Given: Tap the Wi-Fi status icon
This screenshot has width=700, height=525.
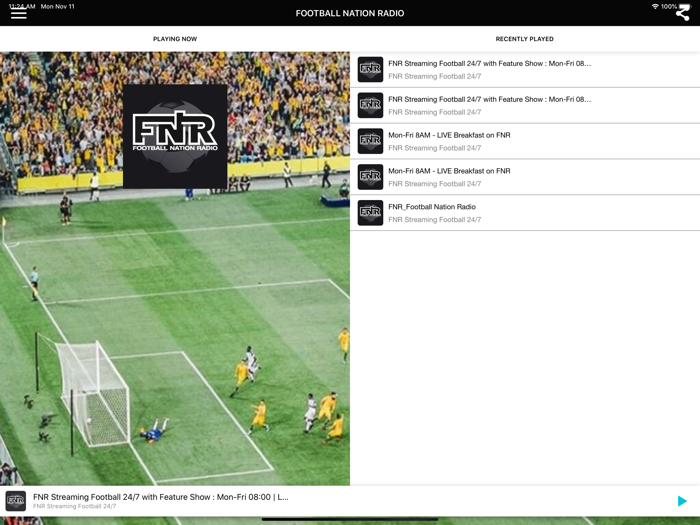Looking at the screenshot, I should 655,6.
